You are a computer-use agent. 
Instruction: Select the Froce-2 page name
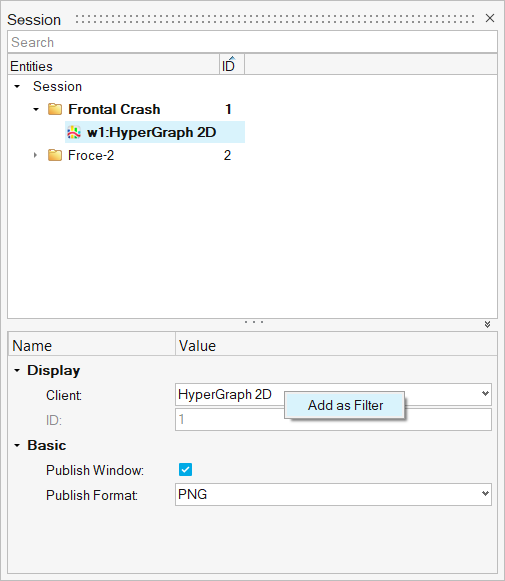click(91, 155)
